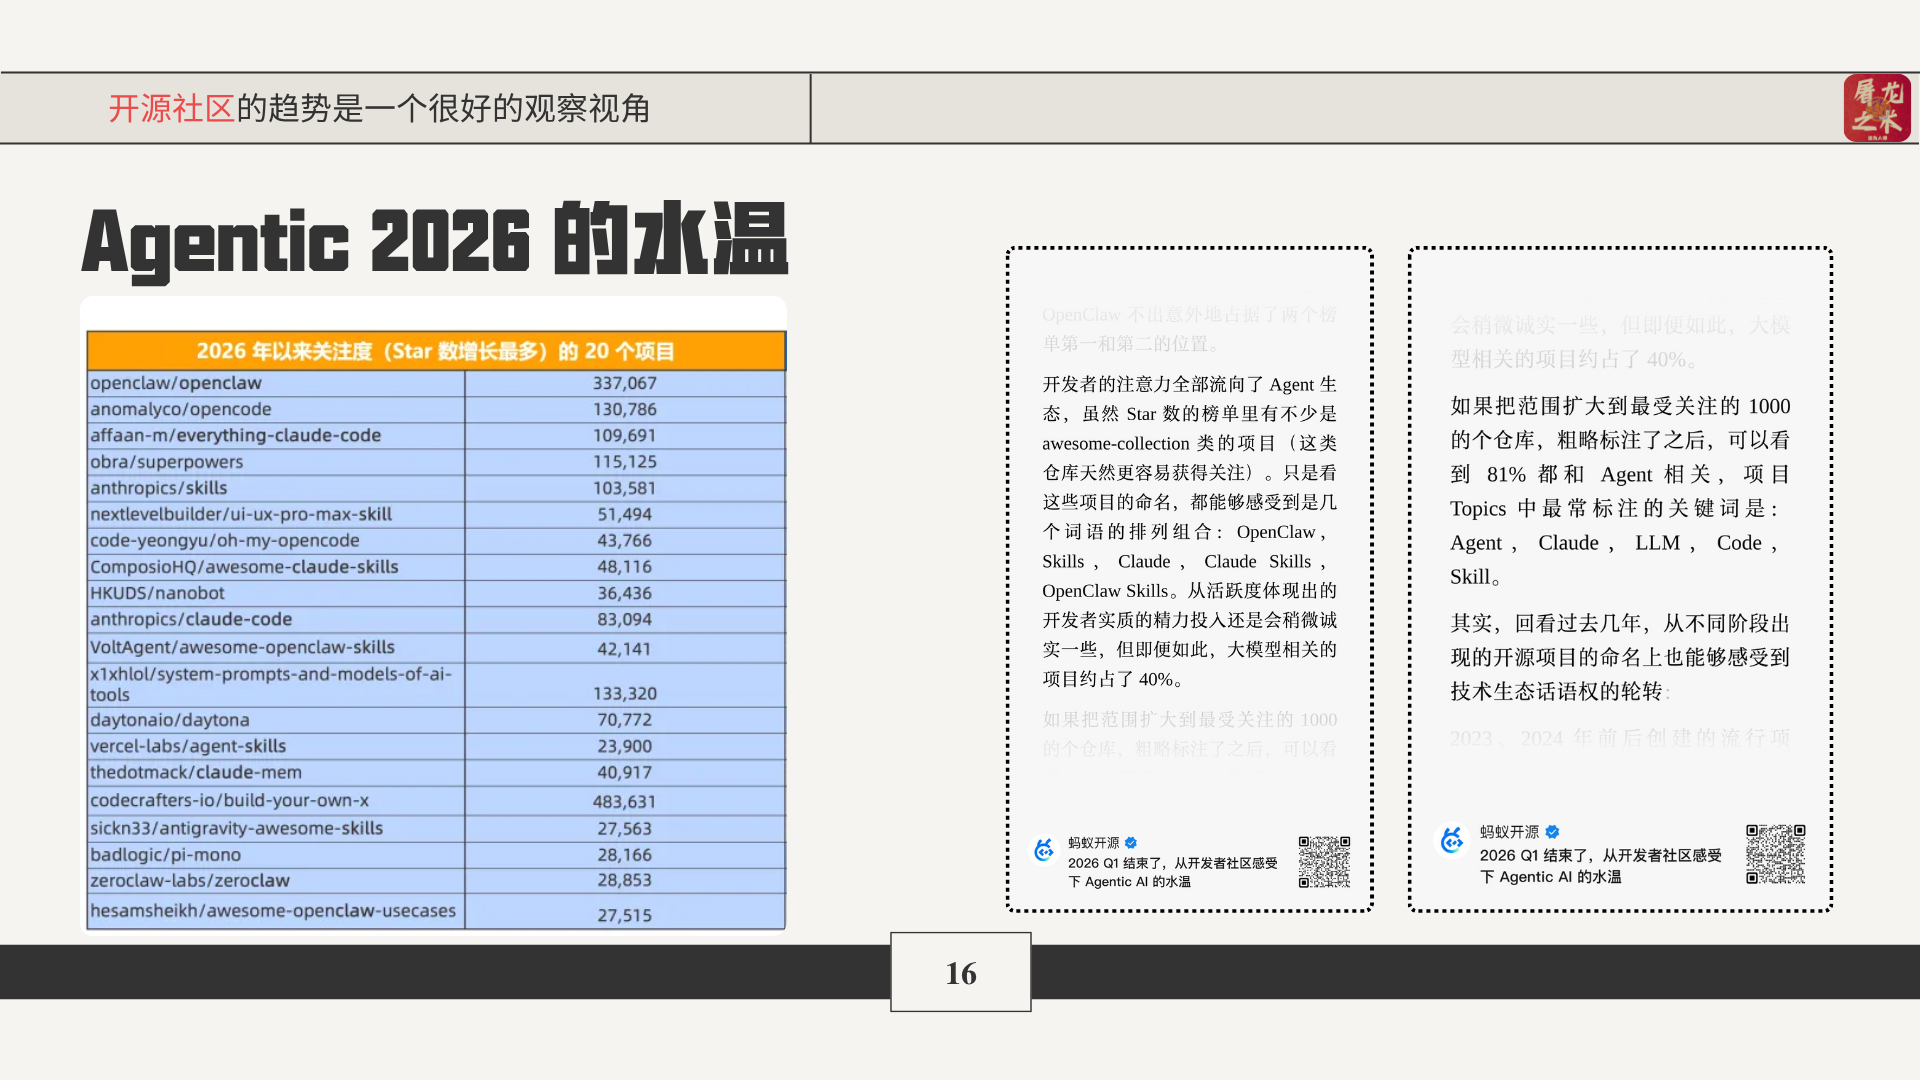Click the QR code in the left card
This screenshot has width=1920, height=1080.
[x=1324, y=862]
